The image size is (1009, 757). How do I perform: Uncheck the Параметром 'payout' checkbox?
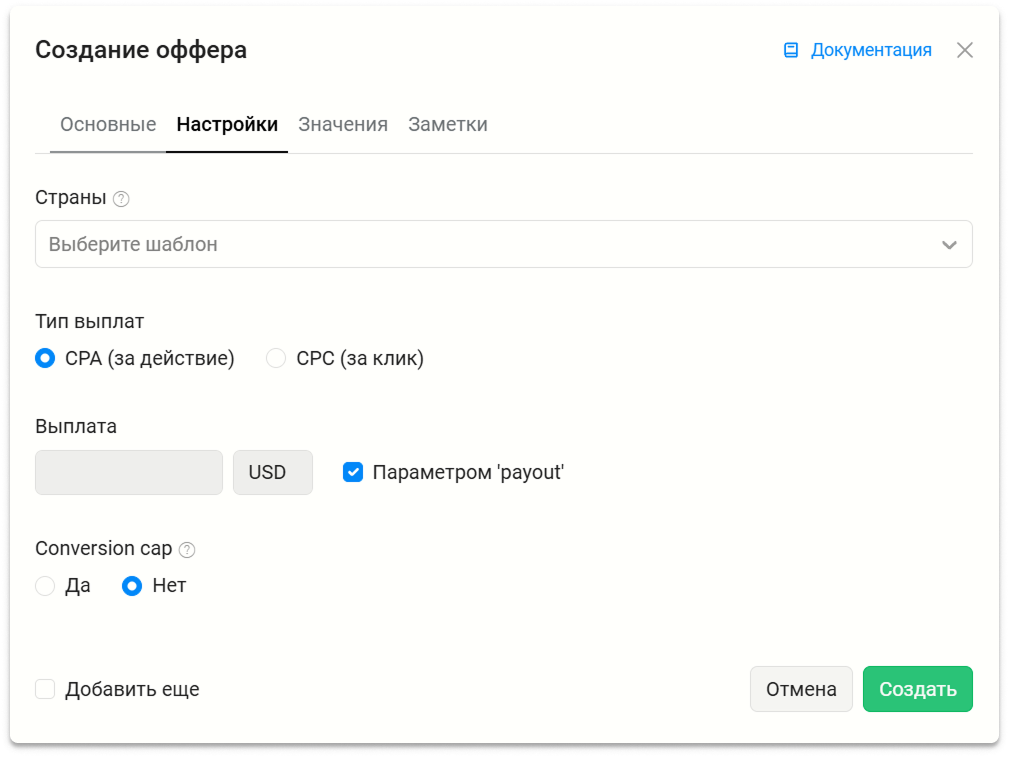[353, 472]
